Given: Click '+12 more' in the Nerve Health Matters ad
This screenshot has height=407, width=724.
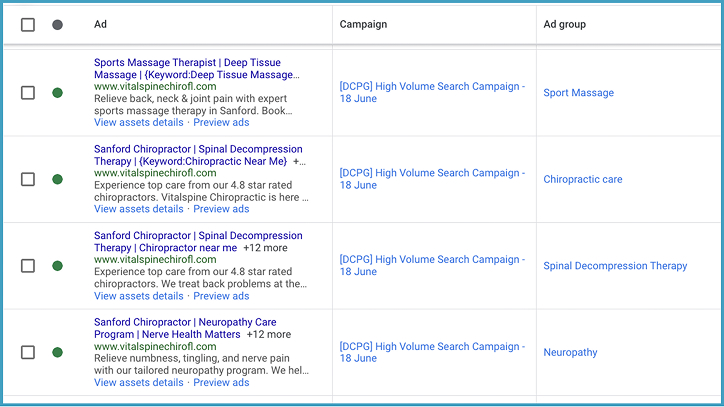Looking at the screenshot, I should [x=269, y=334].
